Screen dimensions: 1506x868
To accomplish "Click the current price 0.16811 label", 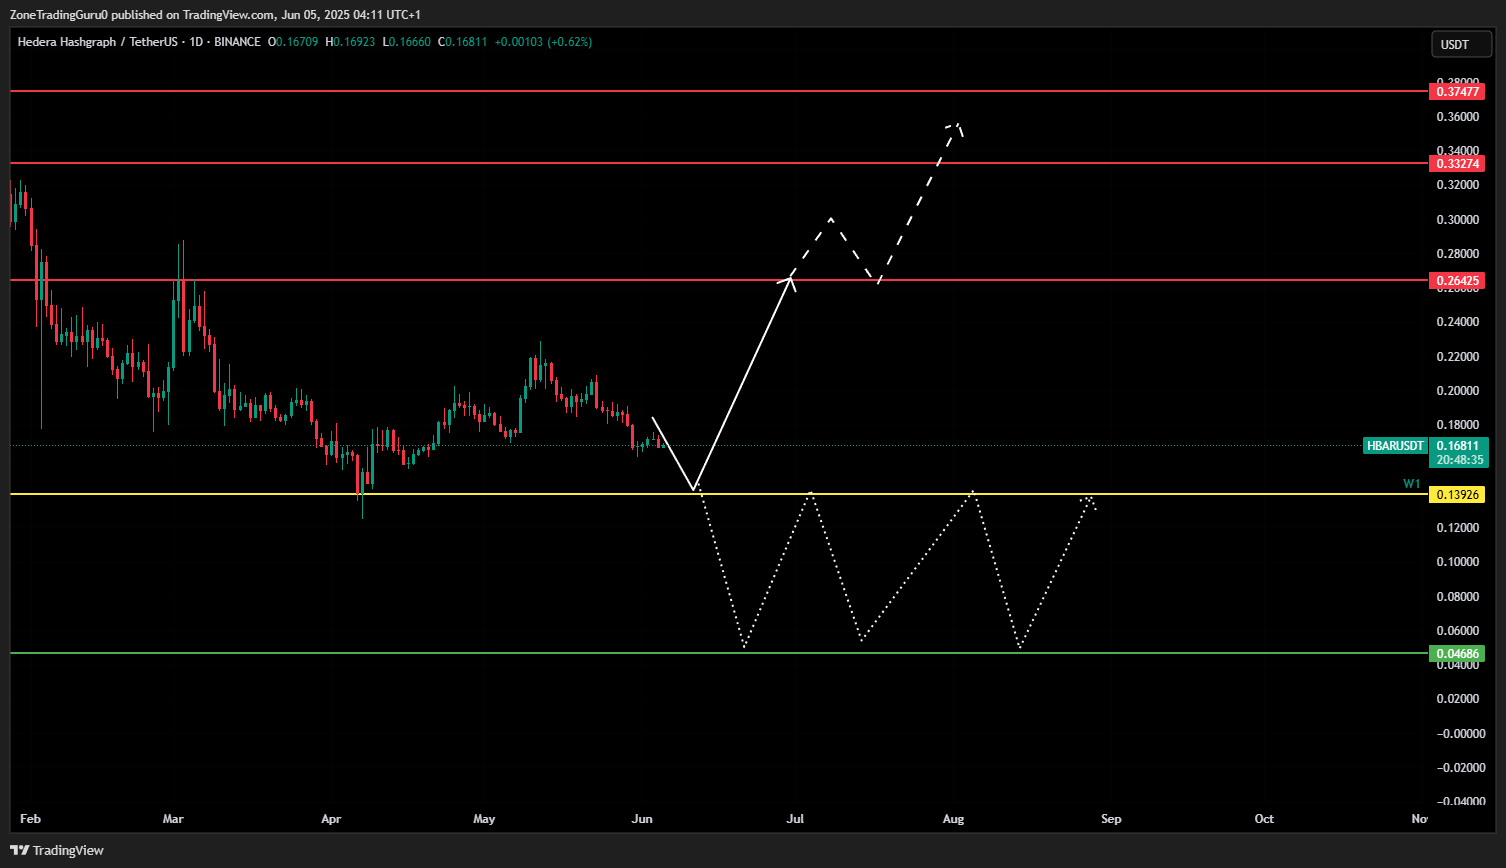I will tap(1459, 446).
